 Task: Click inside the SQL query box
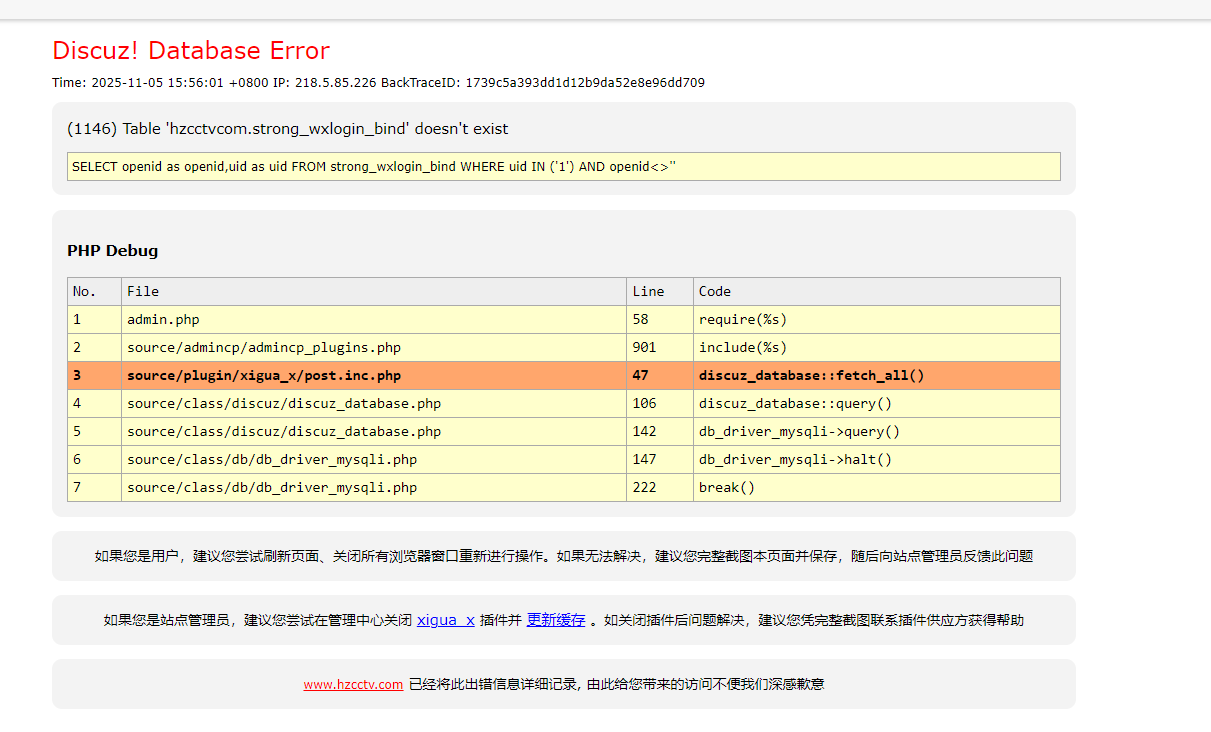(x=564, y=167)
